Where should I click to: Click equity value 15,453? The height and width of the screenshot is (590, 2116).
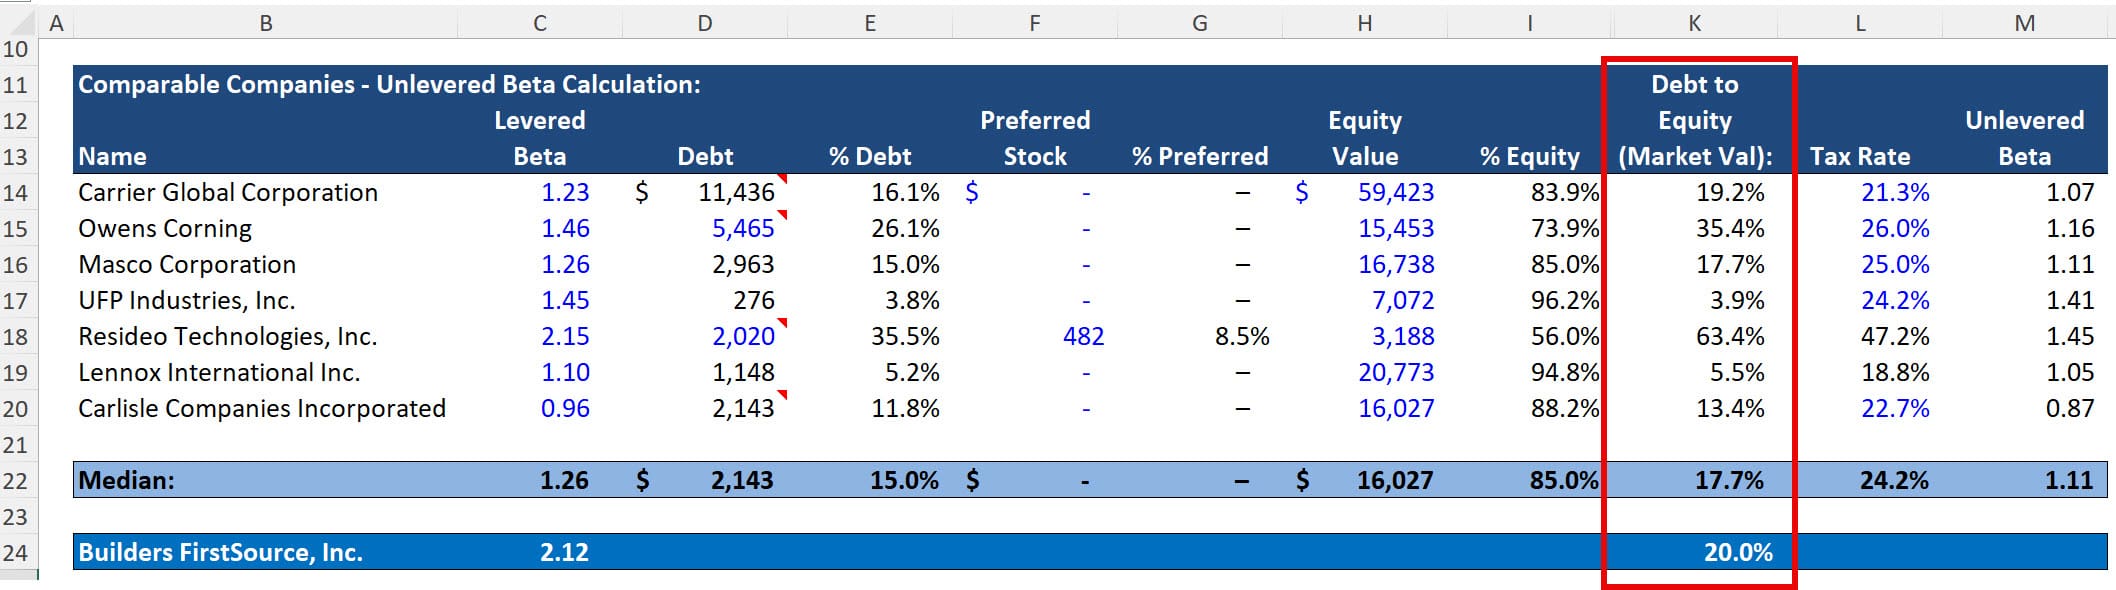(1396, 228)
